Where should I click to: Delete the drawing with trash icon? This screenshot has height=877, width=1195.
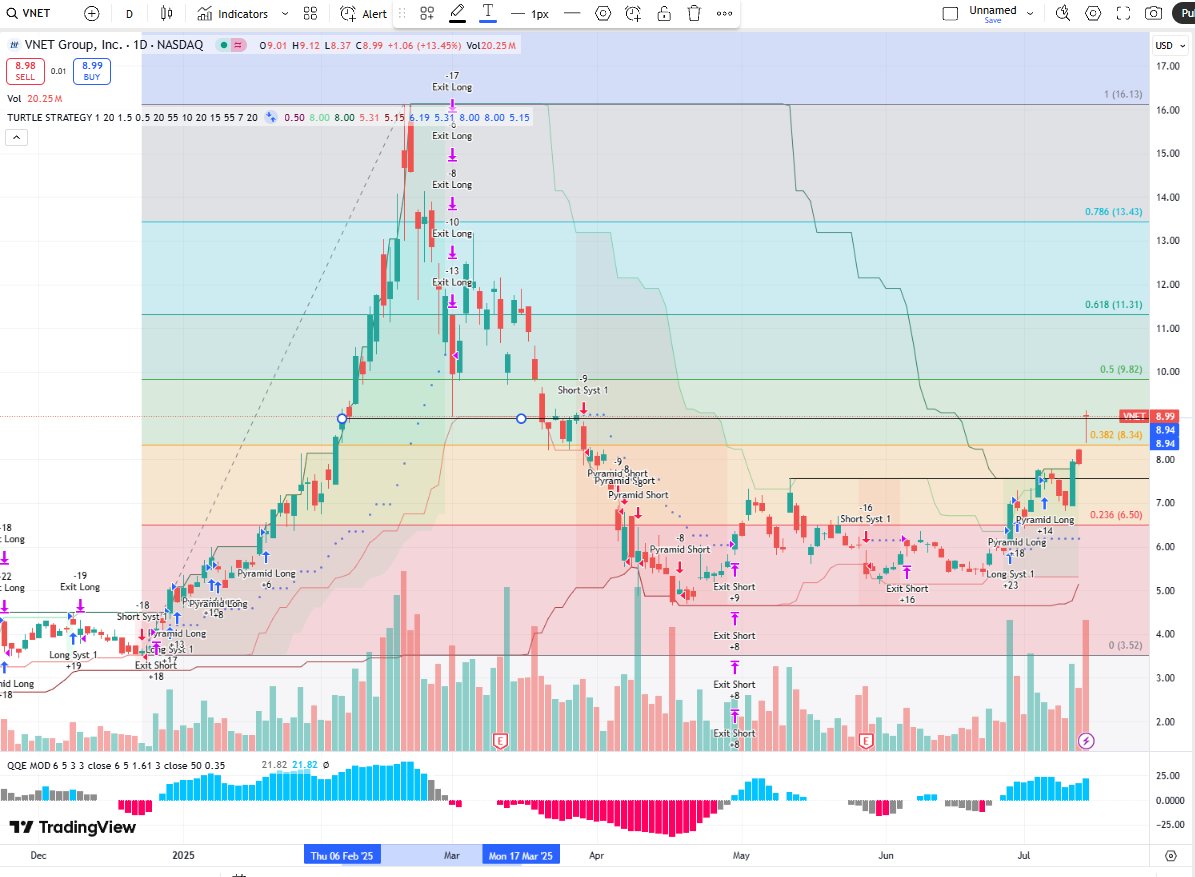click(x=694, y=14)
